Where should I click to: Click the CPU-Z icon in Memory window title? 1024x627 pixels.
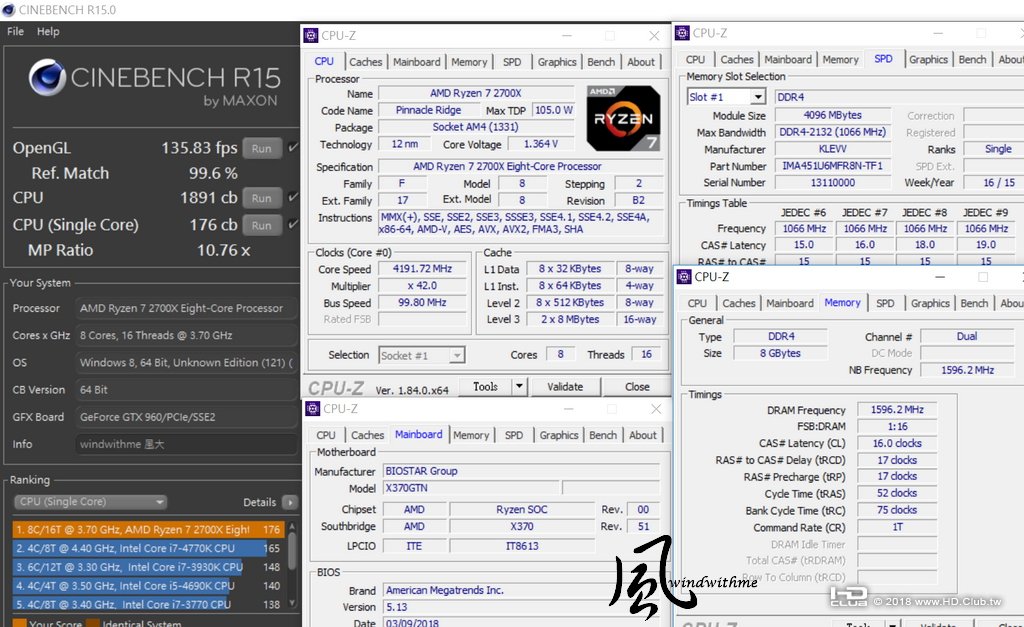pos(684,276)
